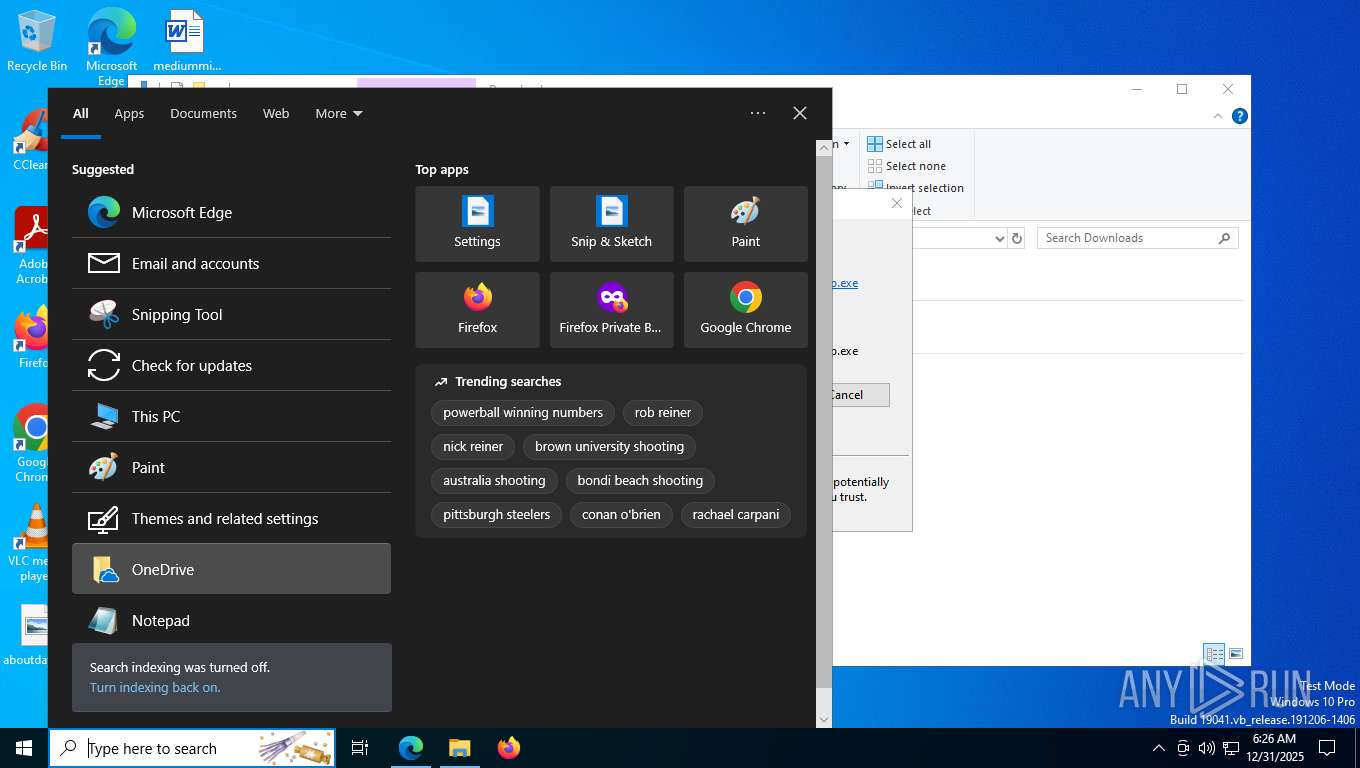Switch to the All search tab
This screenshot has width=1360, height=768.
pos(81,113)
